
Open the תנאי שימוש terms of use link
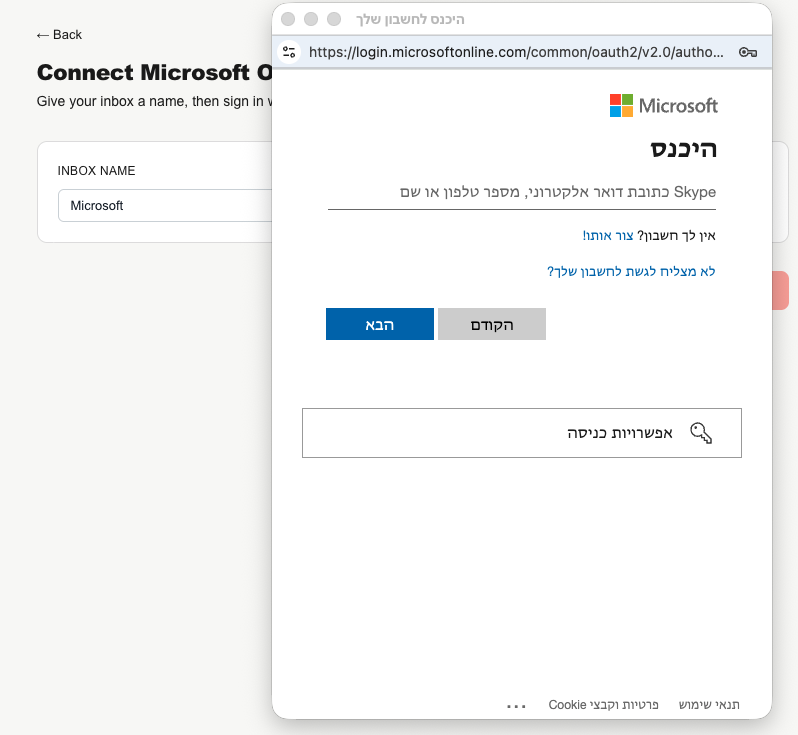tap(709, 705)
